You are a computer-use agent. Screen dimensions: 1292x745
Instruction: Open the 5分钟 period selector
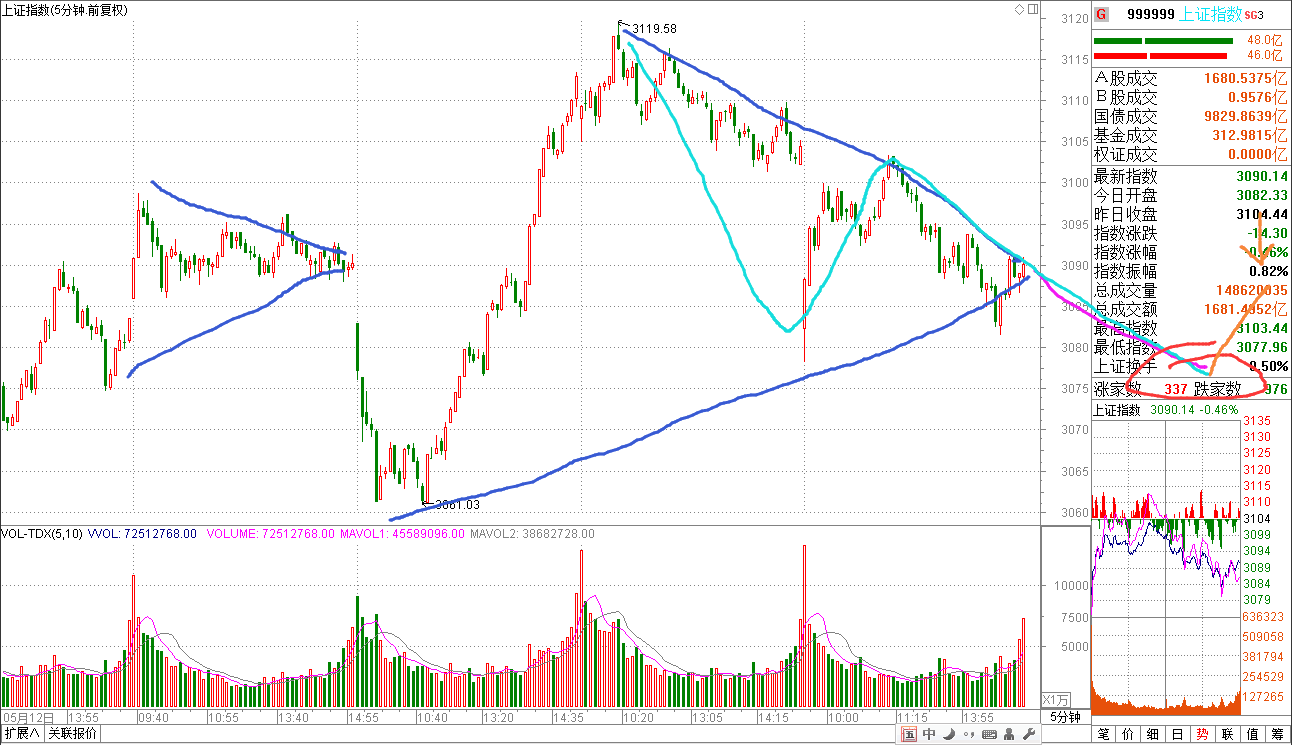click(x=1065, y=718)
